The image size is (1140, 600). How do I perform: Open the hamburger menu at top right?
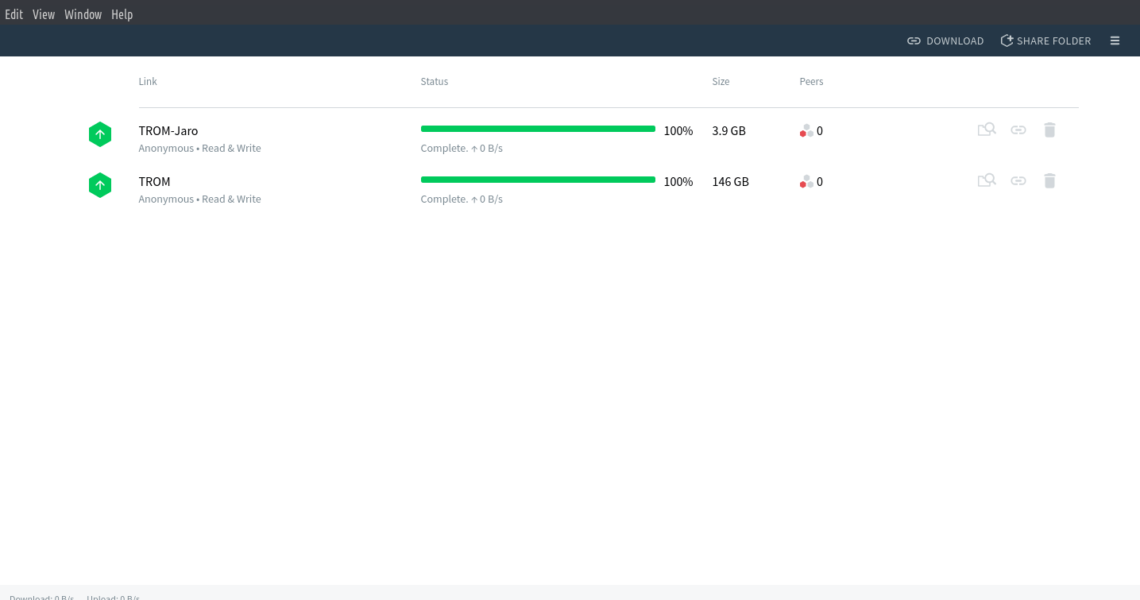coord(1114,41)
